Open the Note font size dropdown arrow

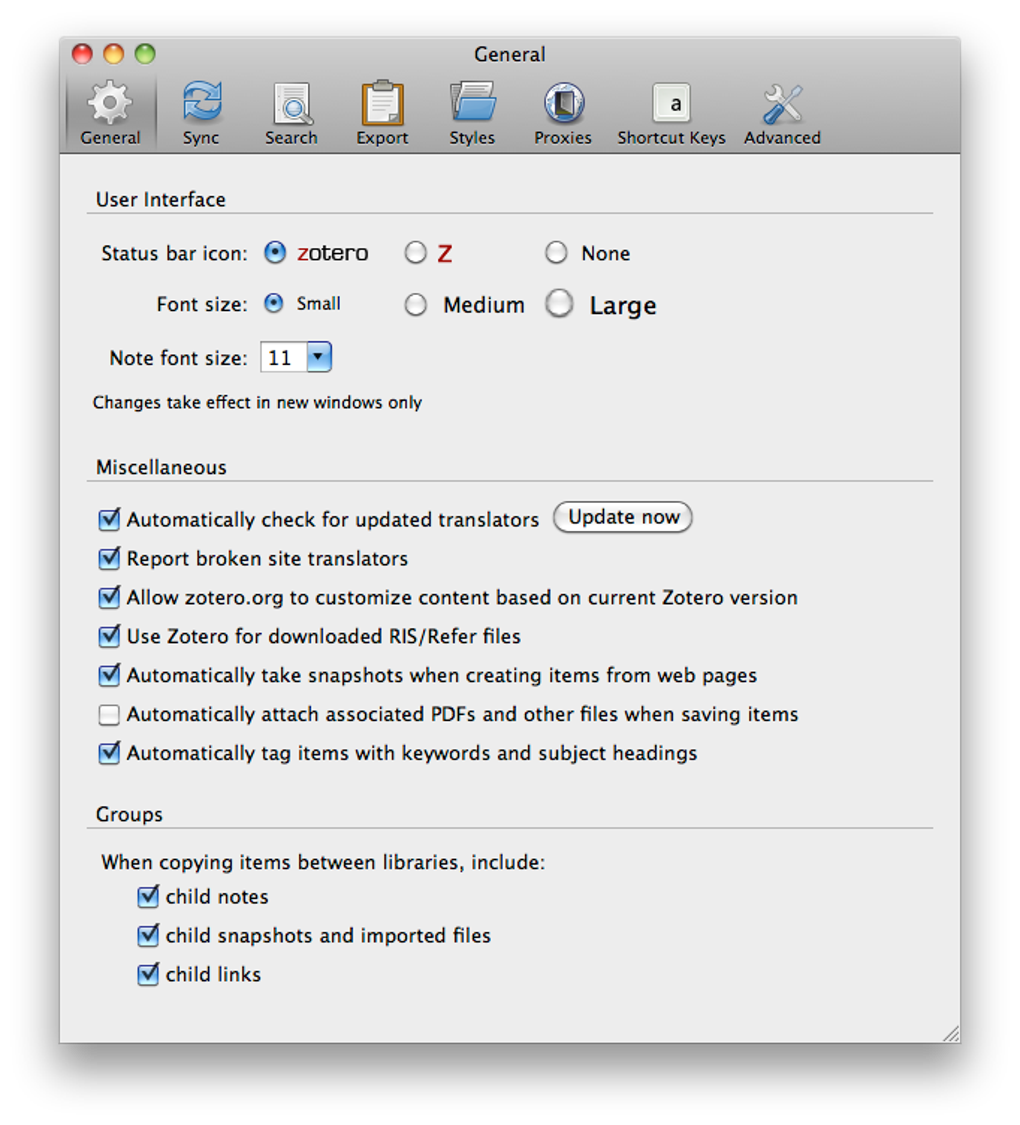click(318, 357)
